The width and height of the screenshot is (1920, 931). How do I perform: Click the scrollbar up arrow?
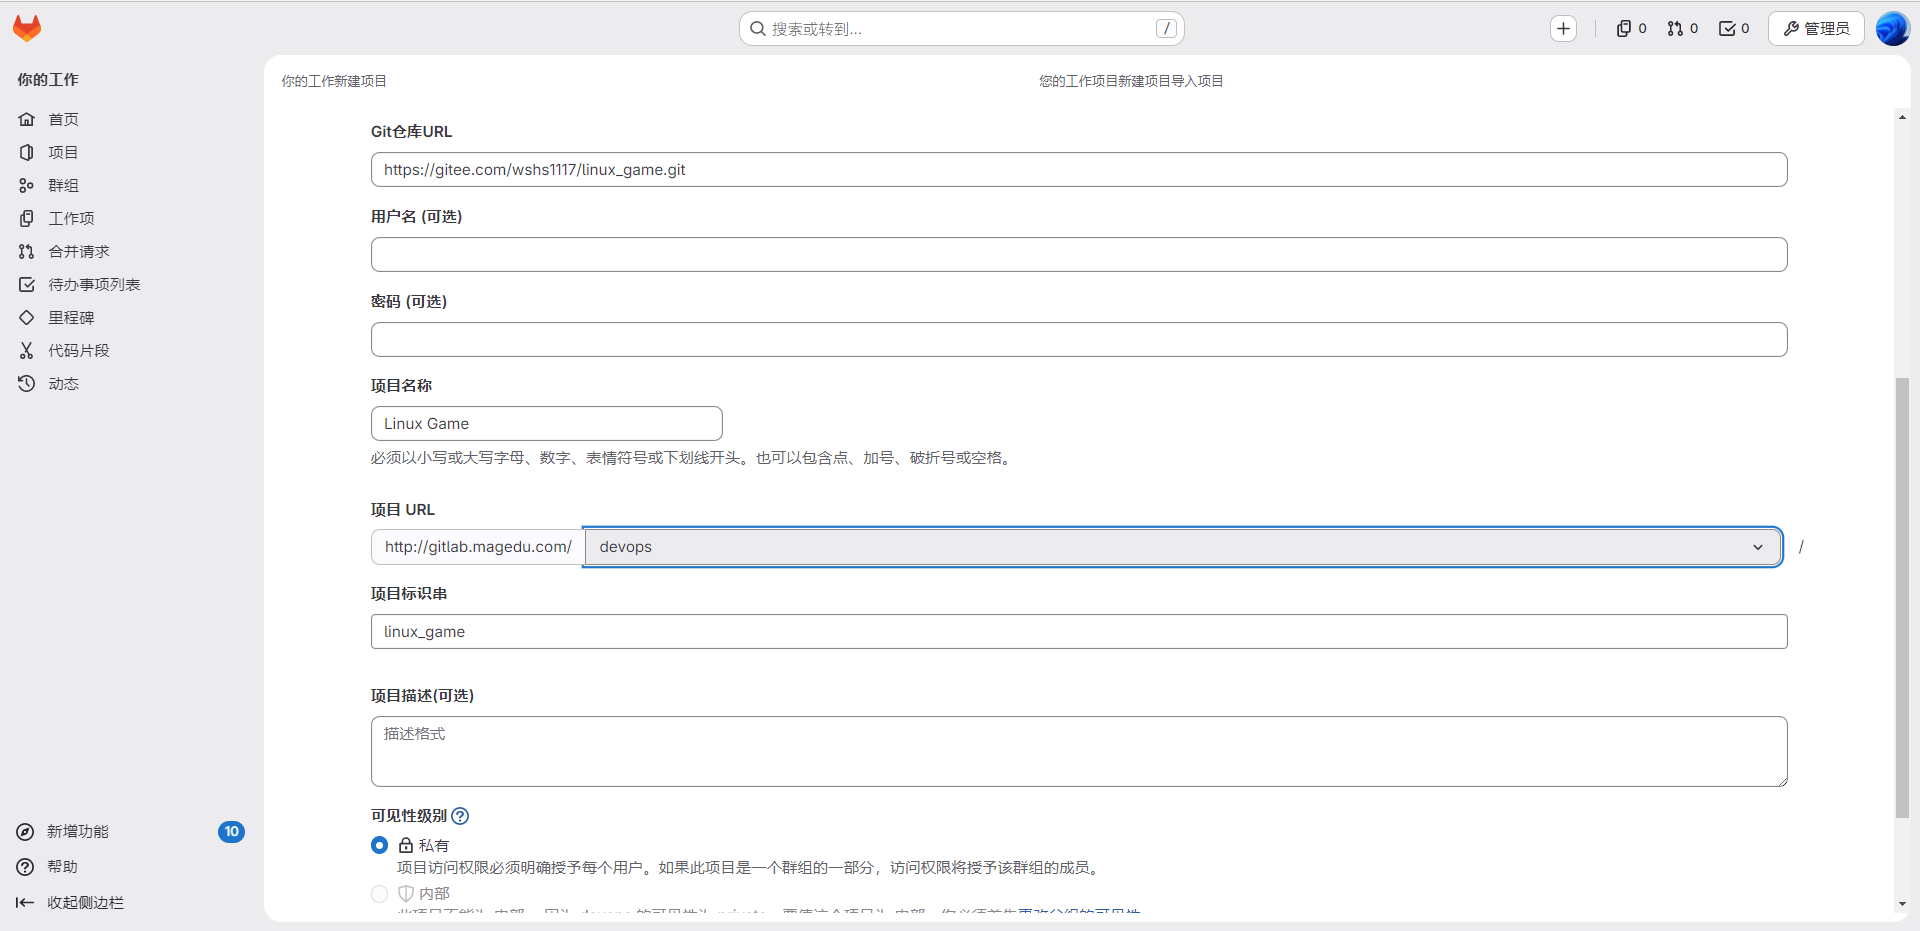click(x=1902, y=117)
